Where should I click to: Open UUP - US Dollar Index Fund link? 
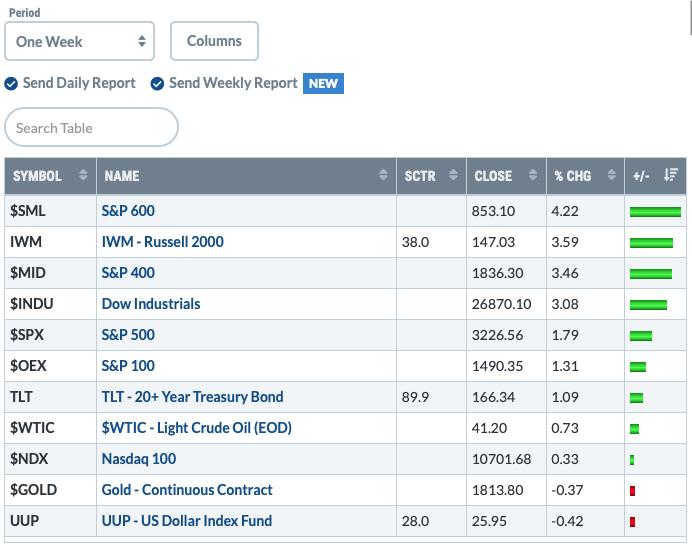(187, 521)
